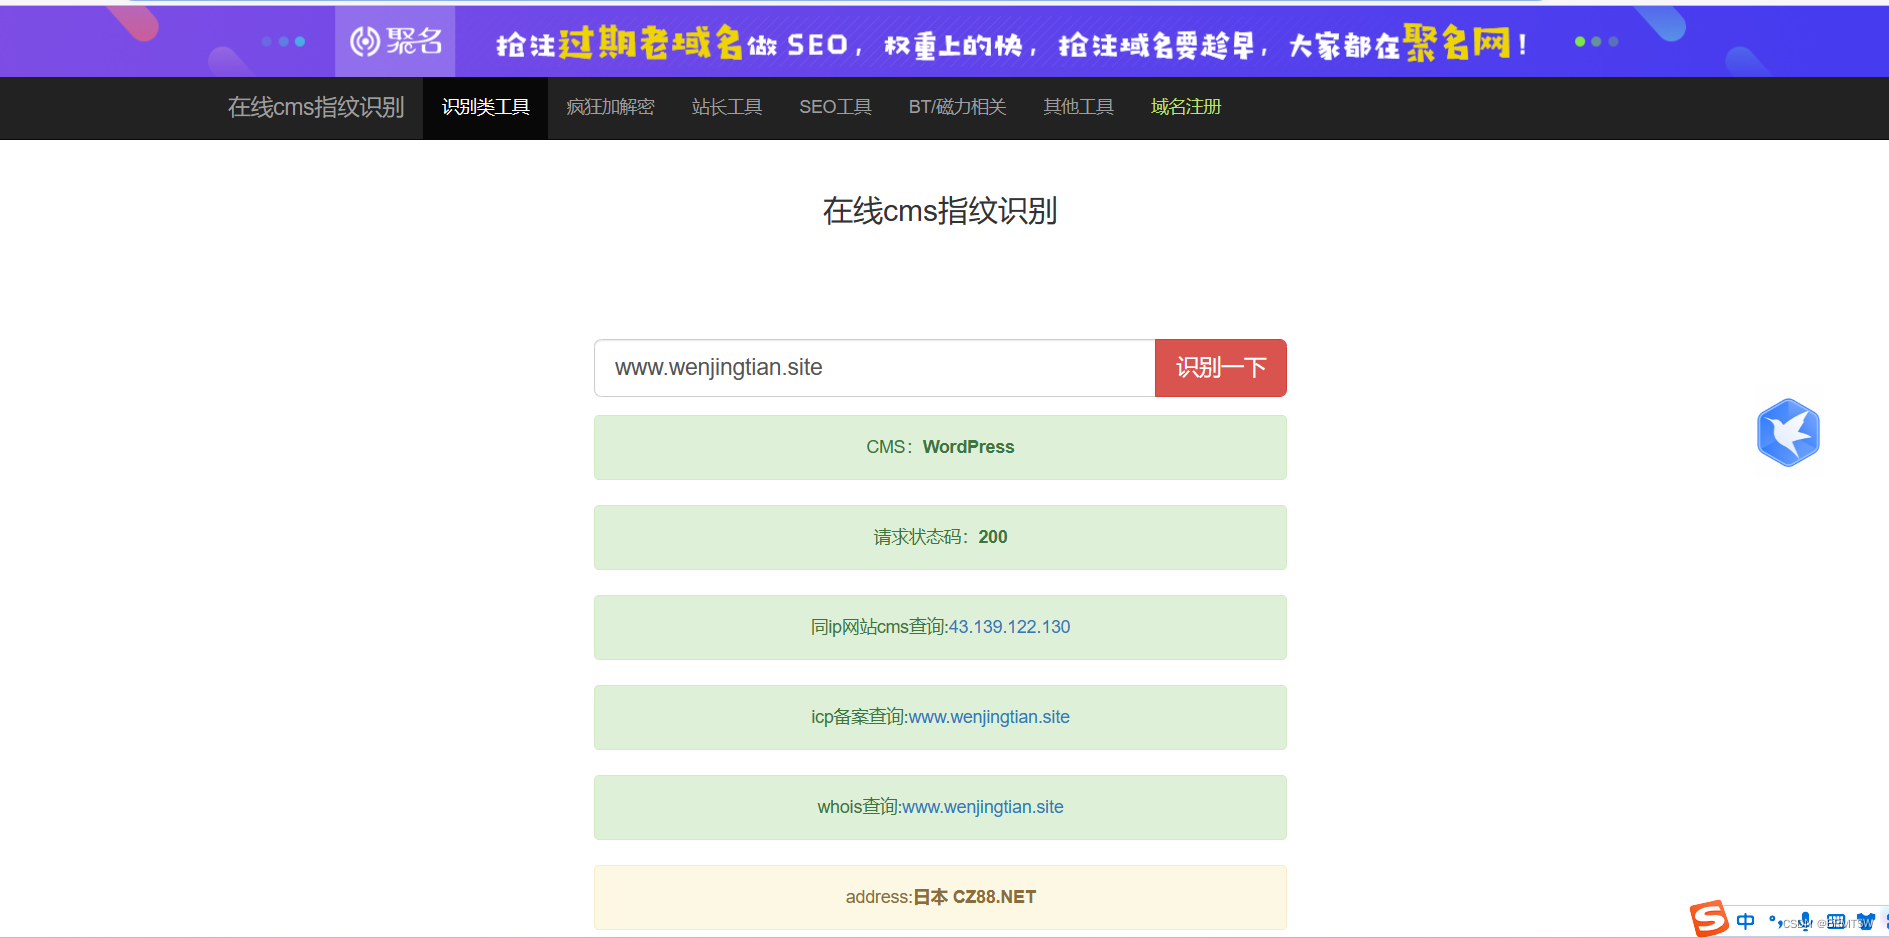Click the 域名注册 menu item
This screenshot has height=938, width=1889.
tap(1185, 107)
